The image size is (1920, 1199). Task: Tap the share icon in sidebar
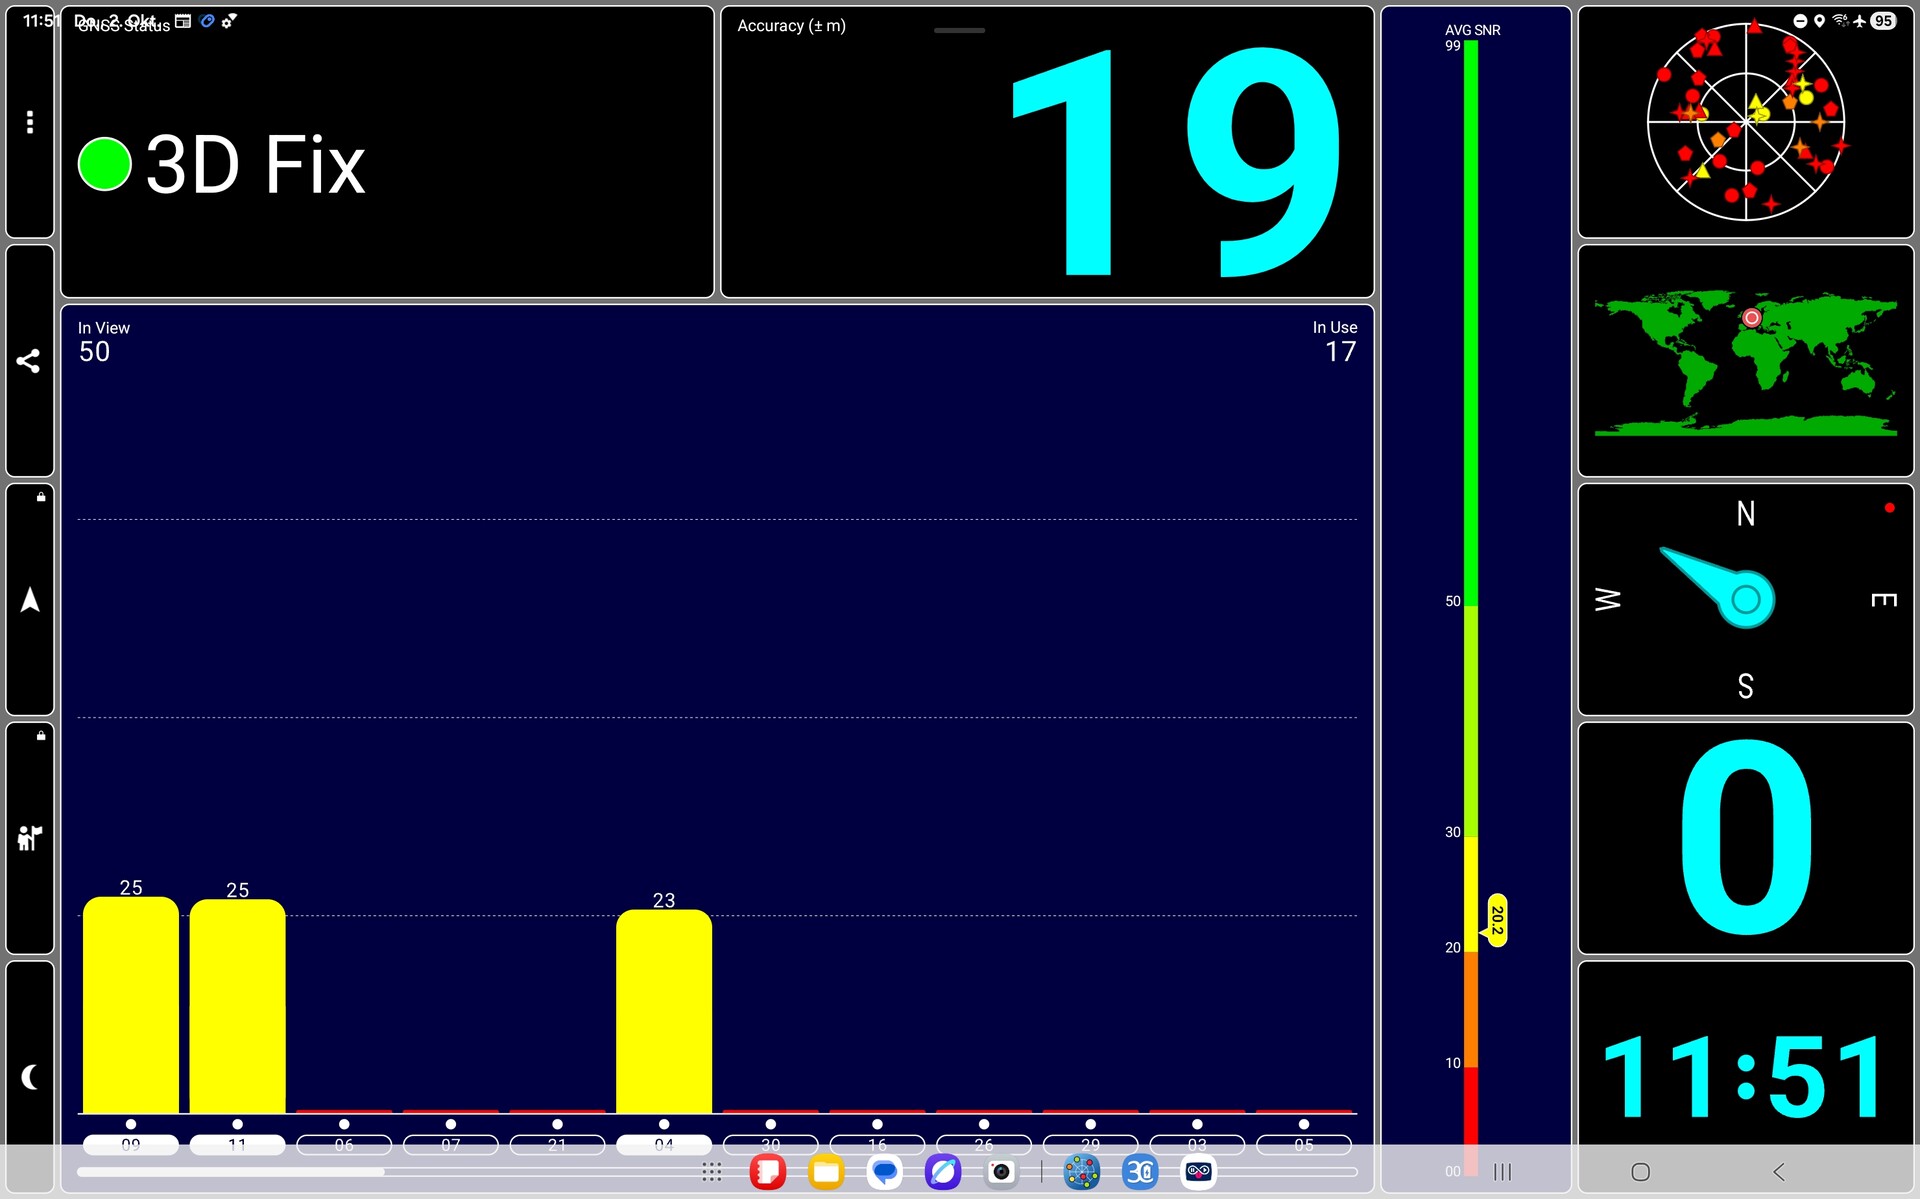(x=29, y=361)
